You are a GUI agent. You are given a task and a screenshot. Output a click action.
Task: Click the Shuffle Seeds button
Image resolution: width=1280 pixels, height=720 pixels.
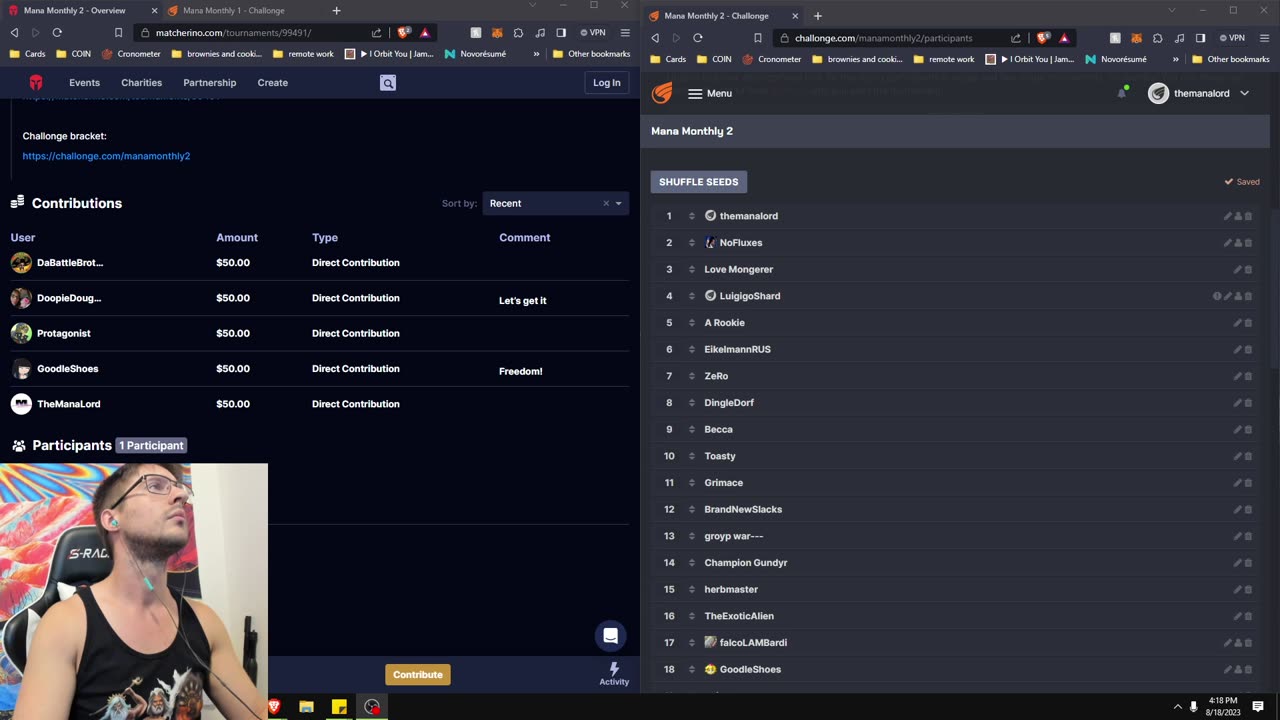(x=698, y=182)
